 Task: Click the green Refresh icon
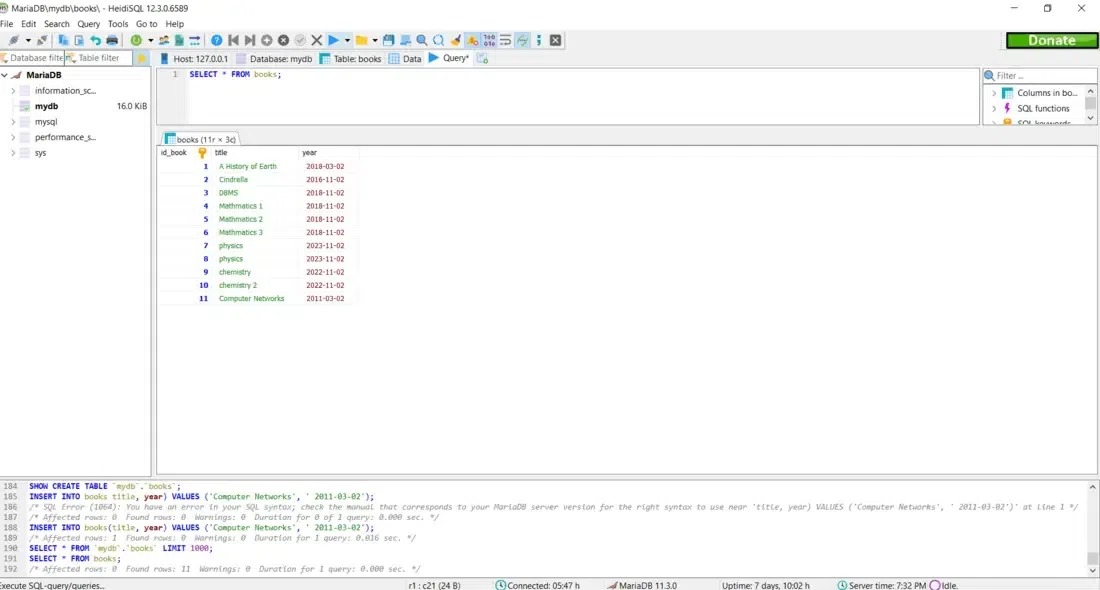[136, 40]
